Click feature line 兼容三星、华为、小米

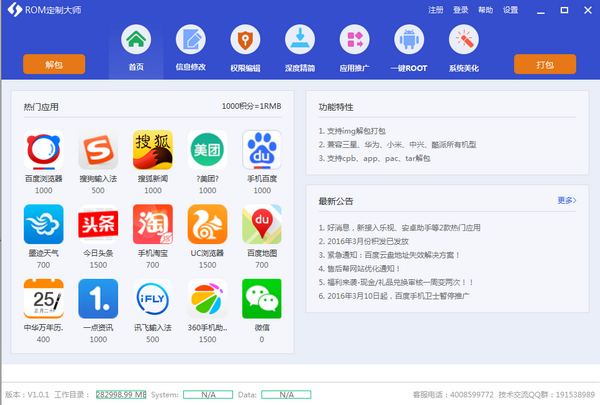[397, 144]
